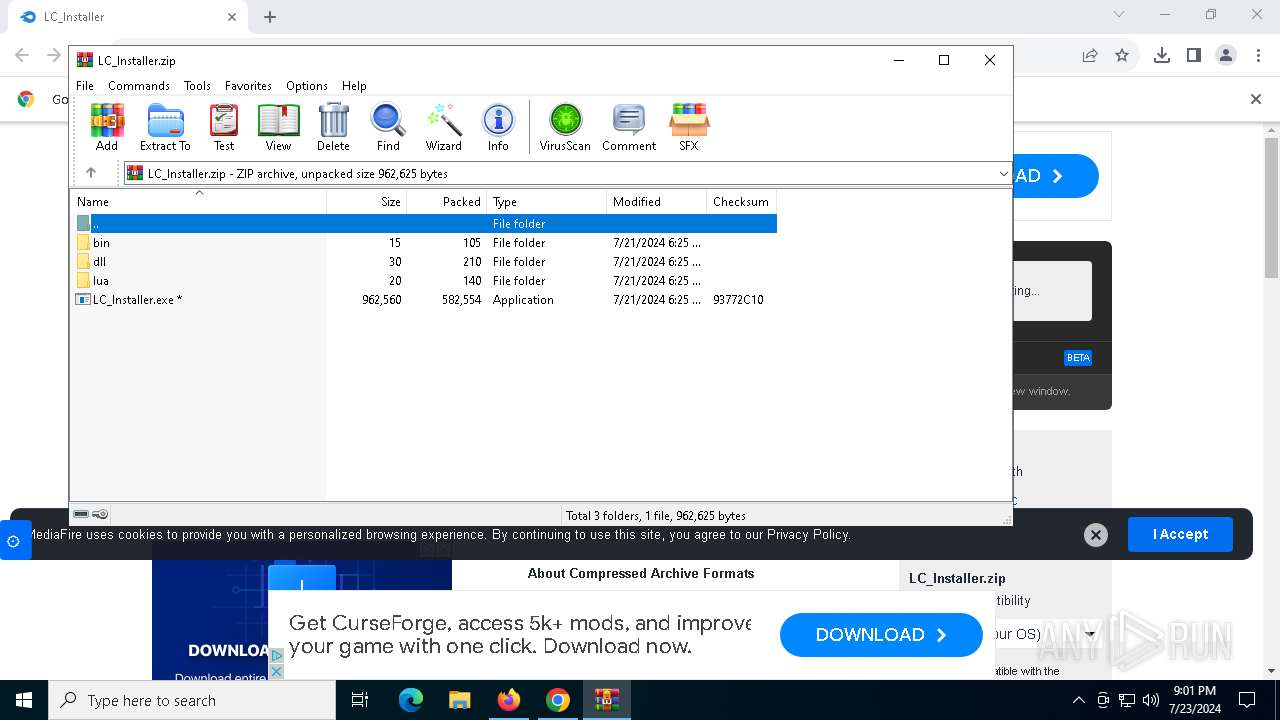Open the Tools menu
1280x720 pixels.
(x=197, y=86)
